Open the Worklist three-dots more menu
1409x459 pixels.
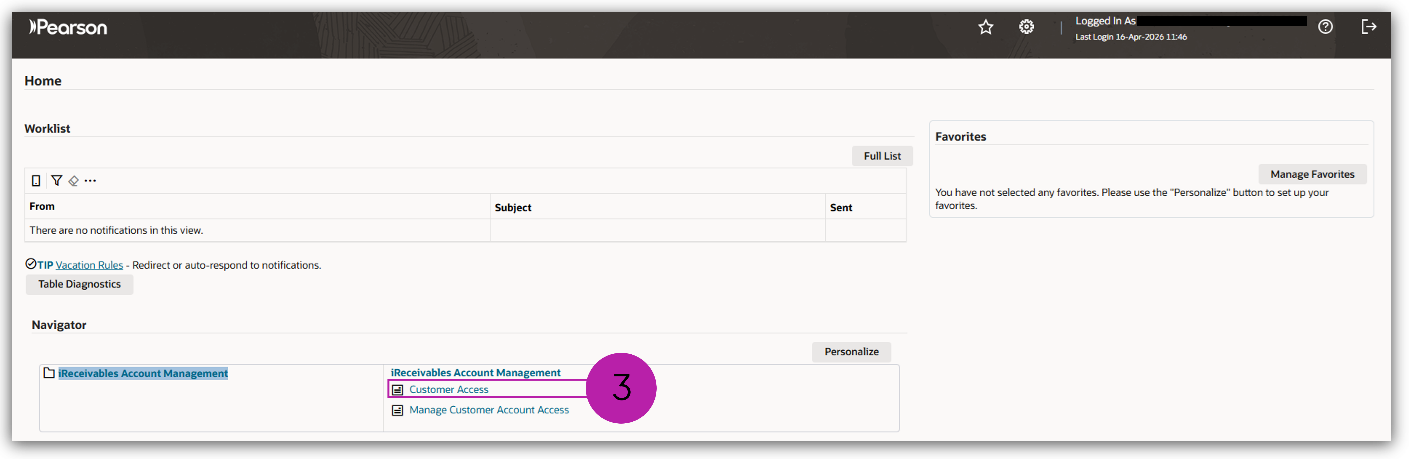90,181
